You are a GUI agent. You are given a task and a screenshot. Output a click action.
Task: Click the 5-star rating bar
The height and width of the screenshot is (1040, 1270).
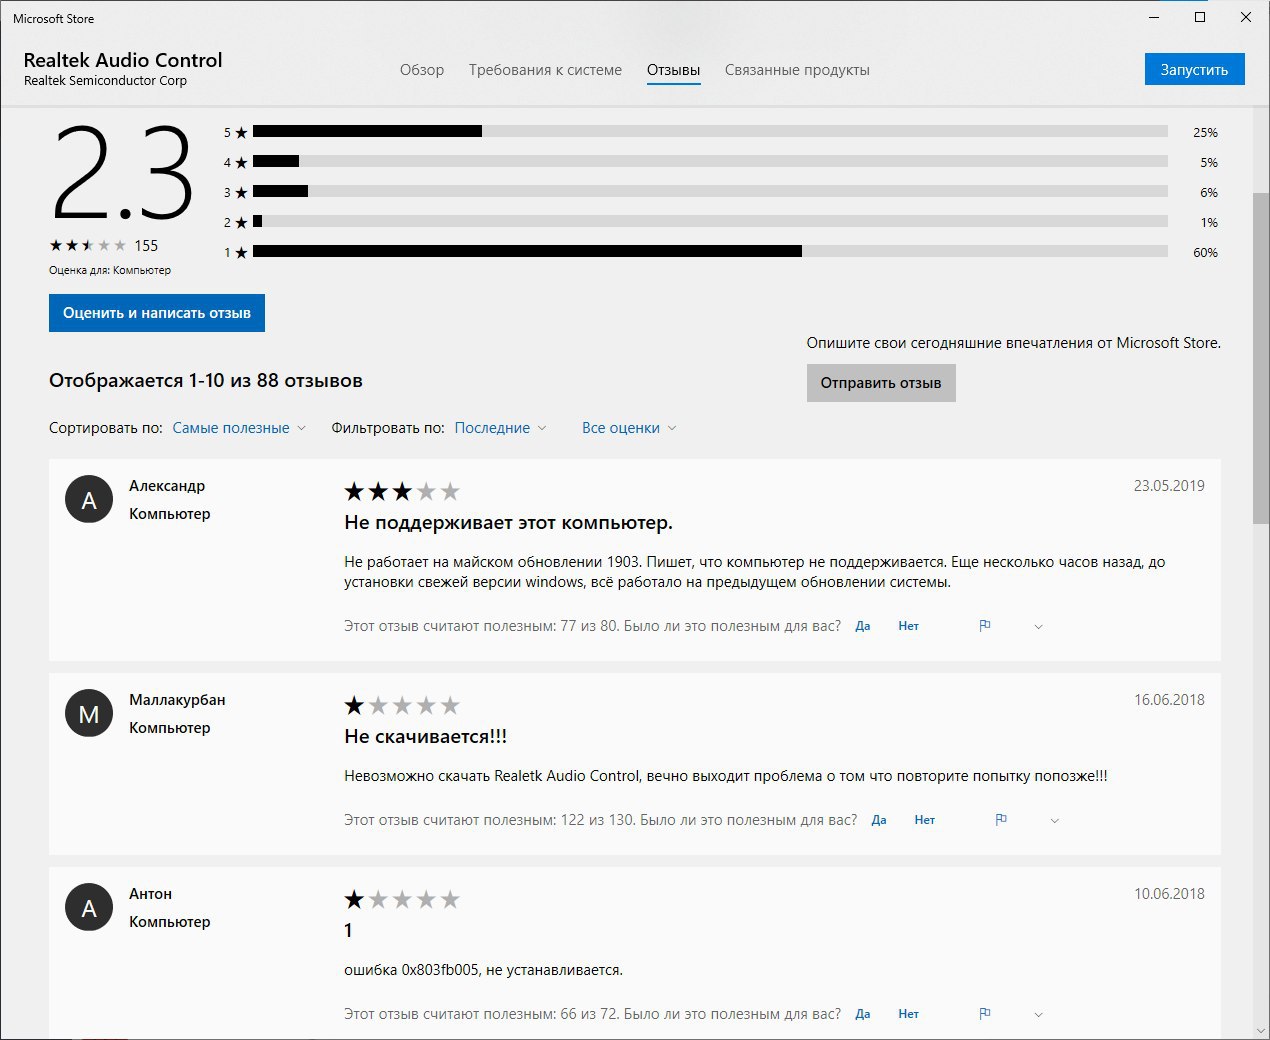(x=710, y=131)
